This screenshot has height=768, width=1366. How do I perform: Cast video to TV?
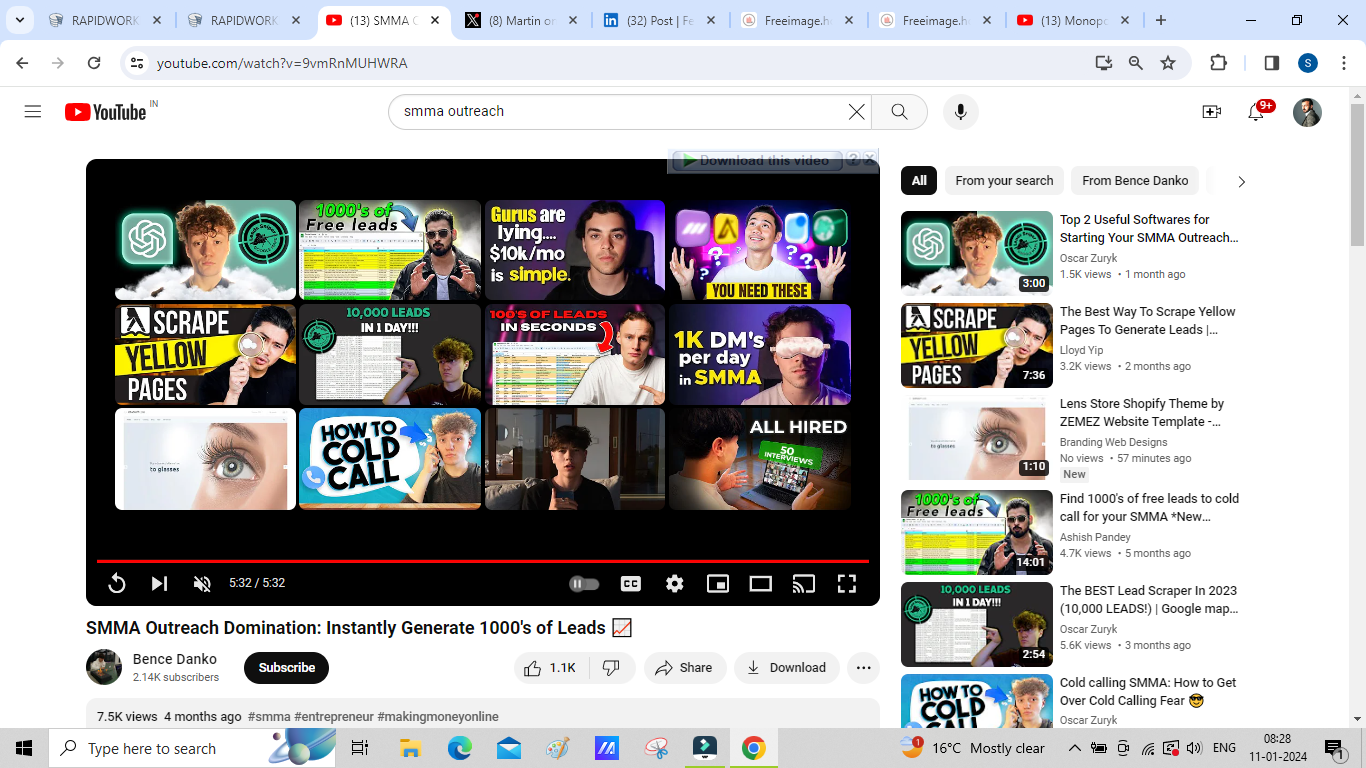click(804, 583)
